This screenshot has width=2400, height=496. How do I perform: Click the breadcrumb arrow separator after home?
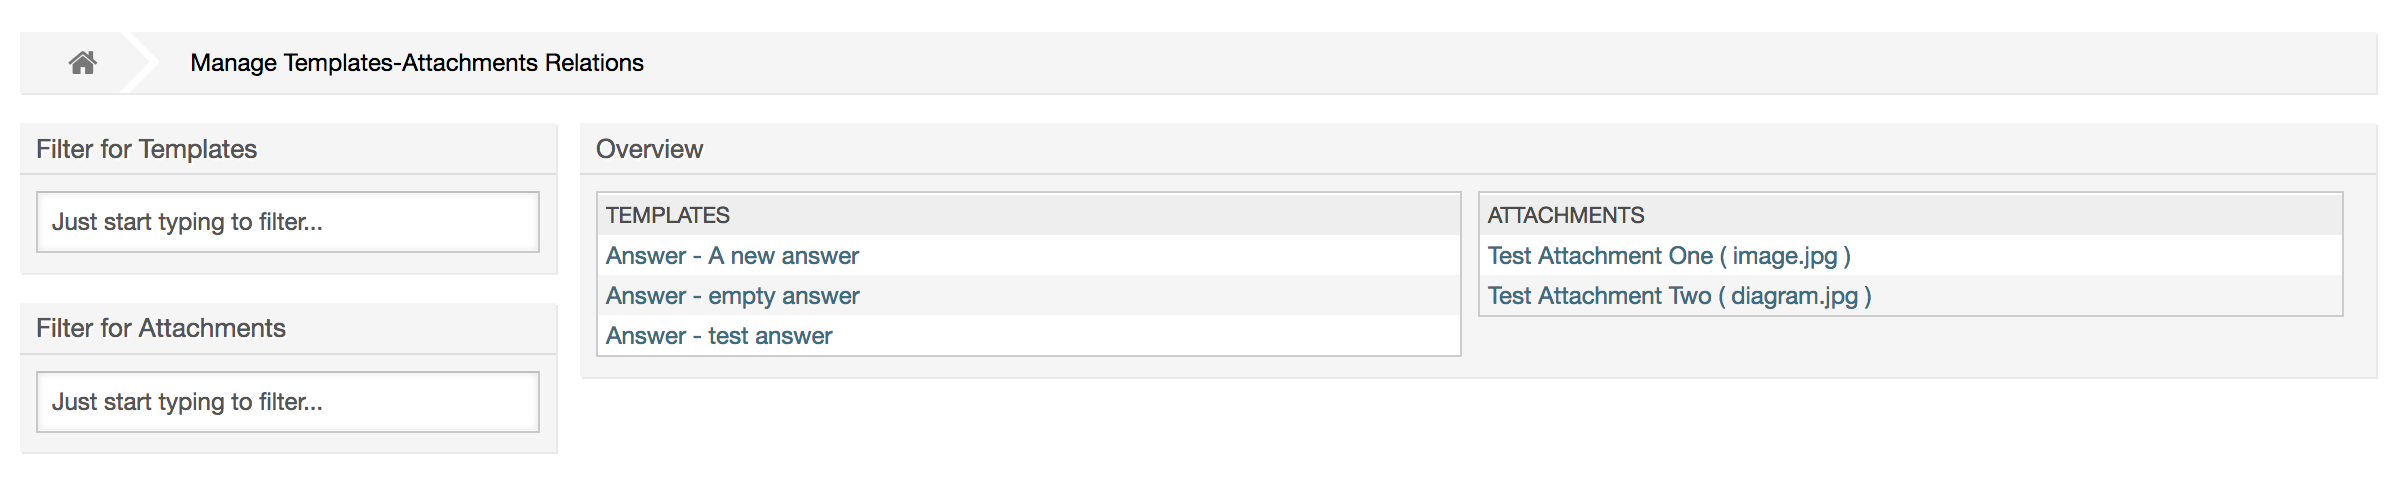click(141, 63)
